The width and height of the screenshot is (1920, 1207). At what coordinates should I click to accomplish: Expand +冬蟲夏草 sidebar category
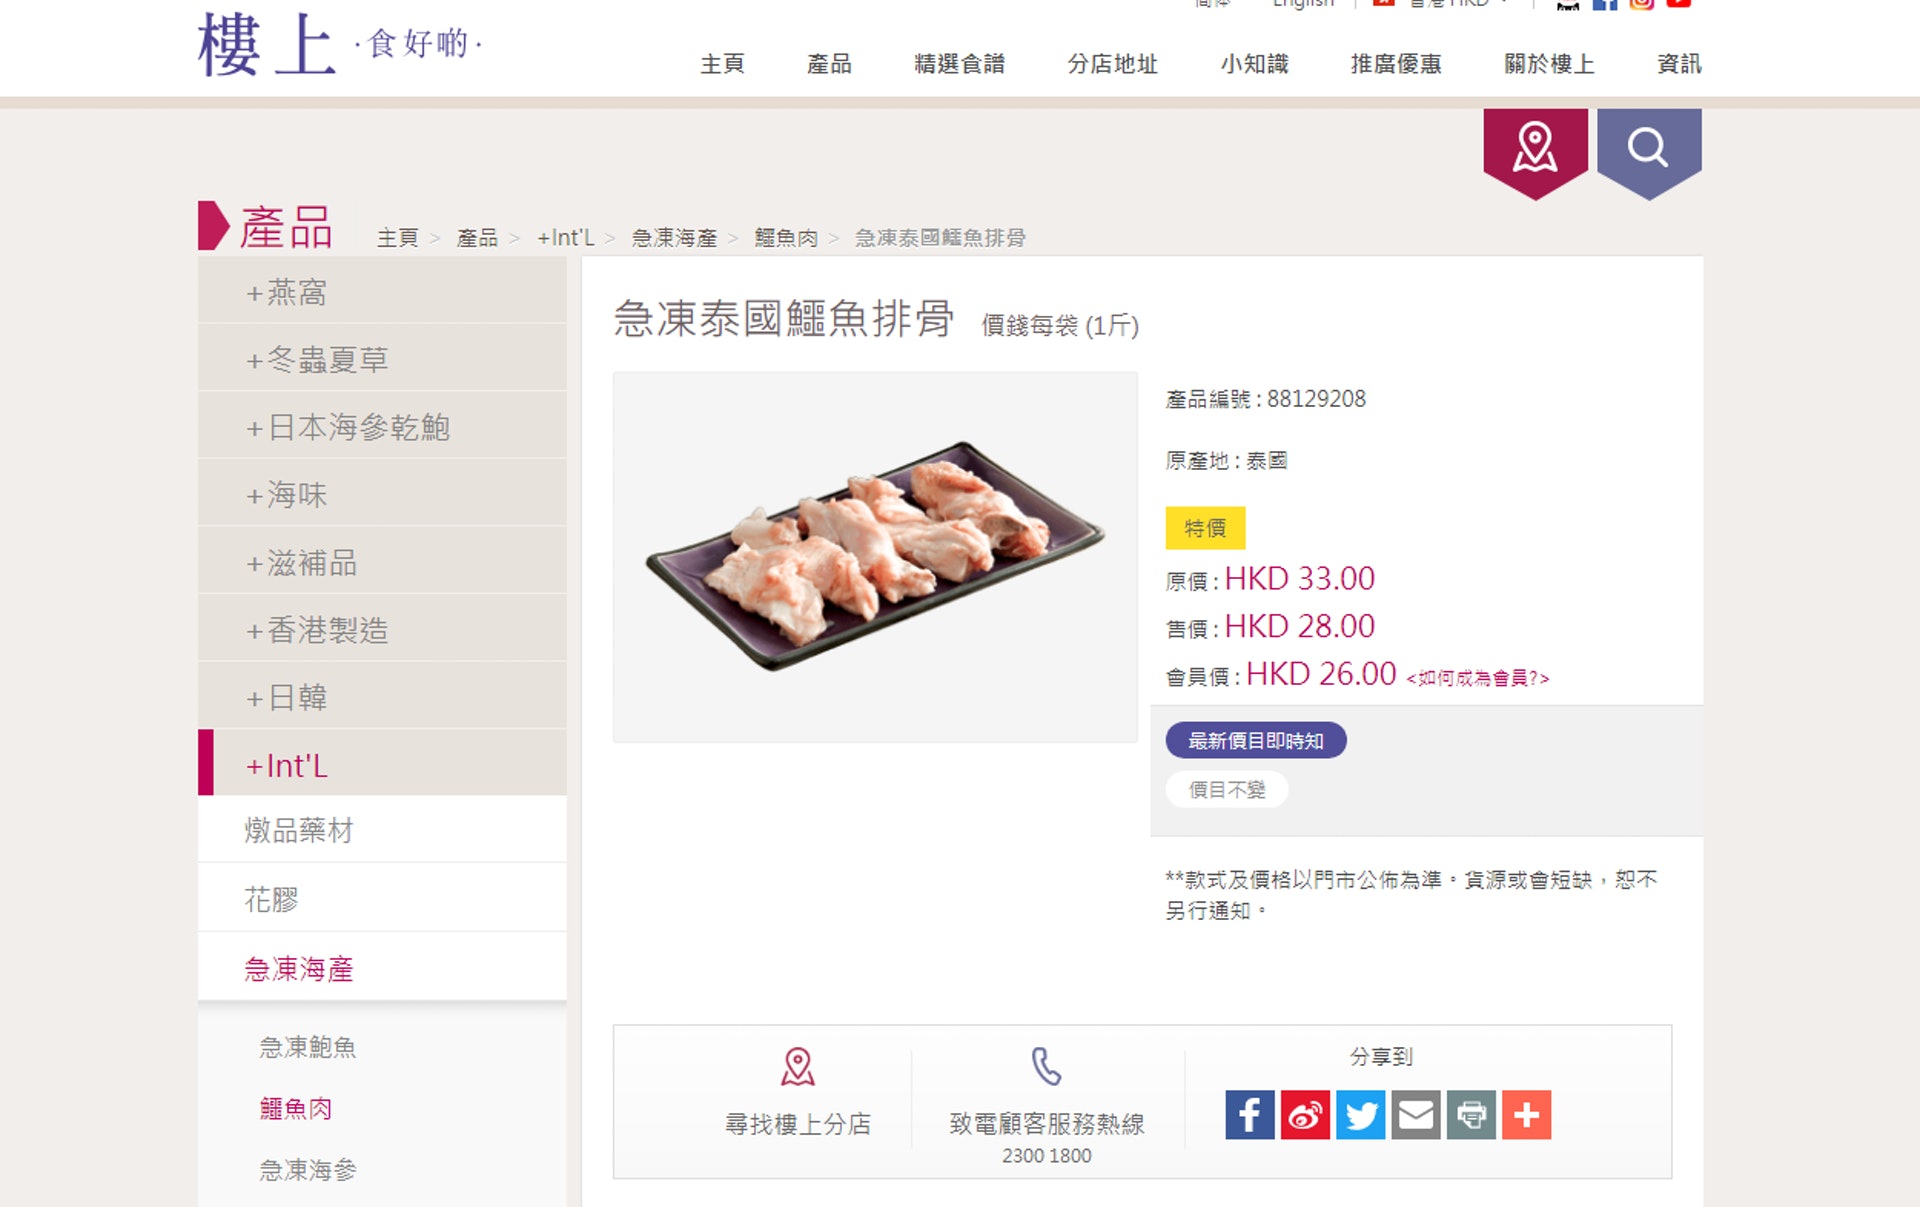[x=382, y=359]
